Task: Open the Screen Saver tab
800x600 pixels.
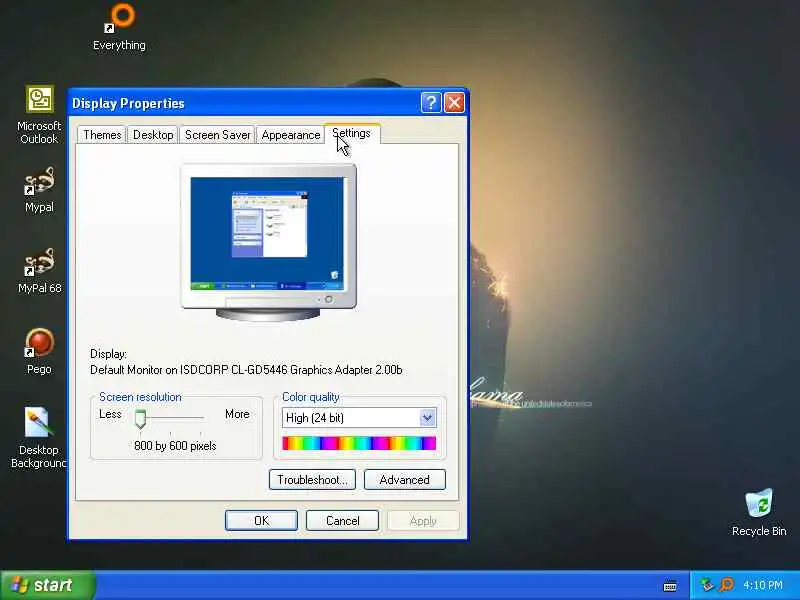Action: point(217,135)
